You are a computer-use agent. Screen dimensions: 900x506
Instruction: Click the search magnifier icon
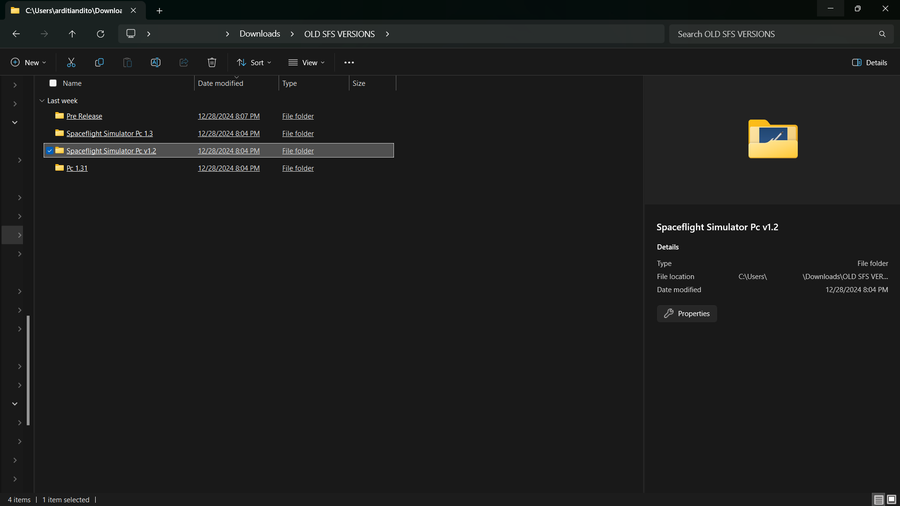click(x=882, y=34)
